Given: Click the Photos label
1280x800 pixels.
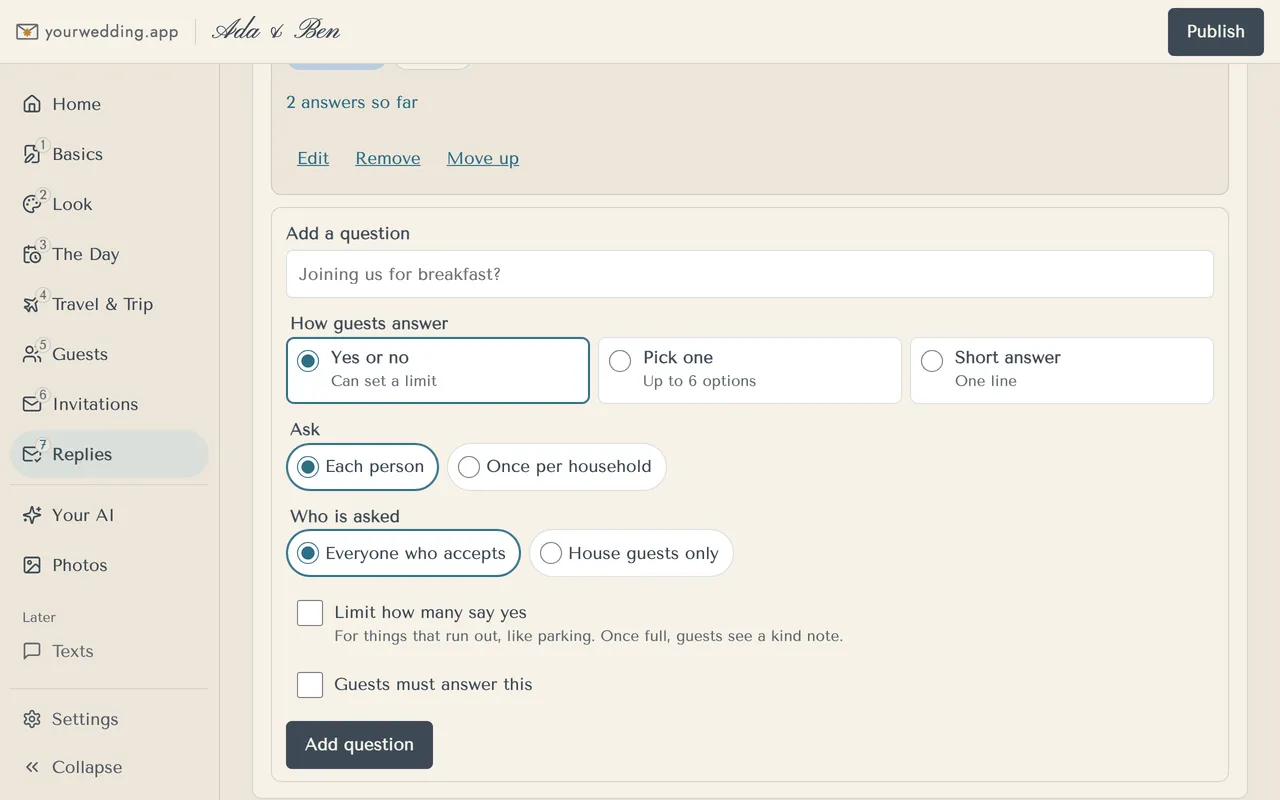Looking at the screenshot, I should (80, 565).
